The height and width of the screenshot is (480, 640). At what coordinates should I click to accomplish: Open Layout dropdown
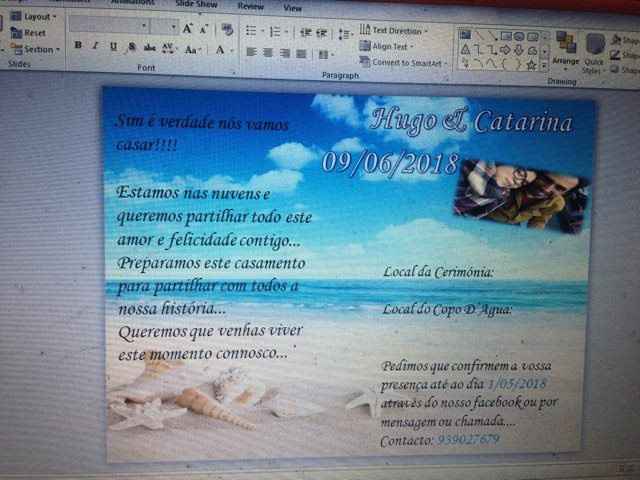click(x=34, y=16)
